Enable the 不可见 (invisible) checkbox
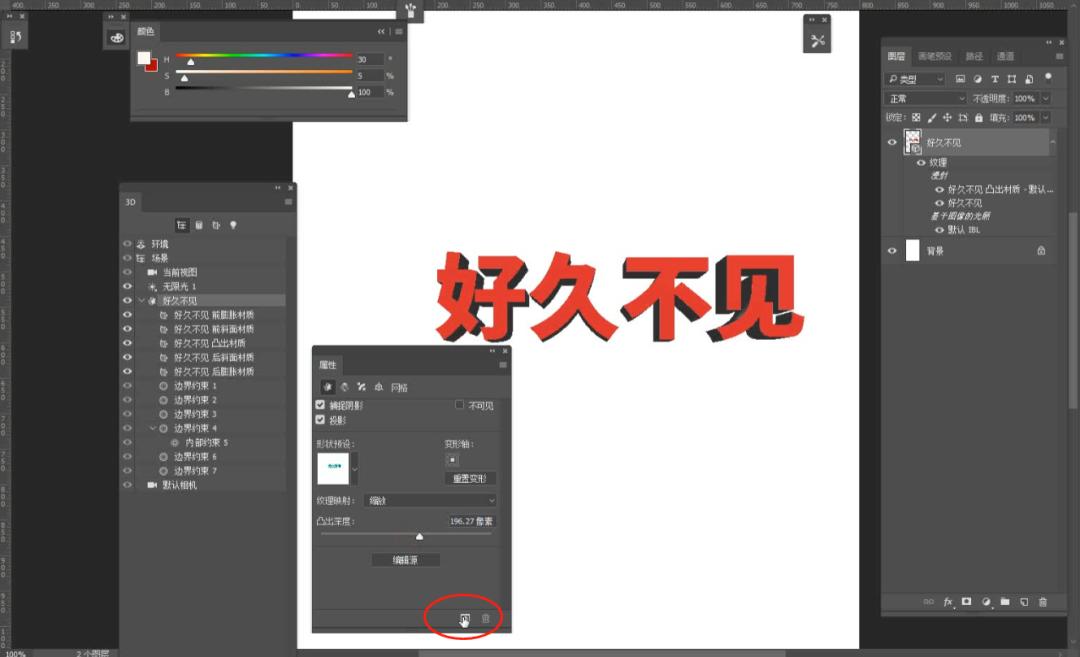The width and height of the screenshot is (1080, 657). coord(460,405)
